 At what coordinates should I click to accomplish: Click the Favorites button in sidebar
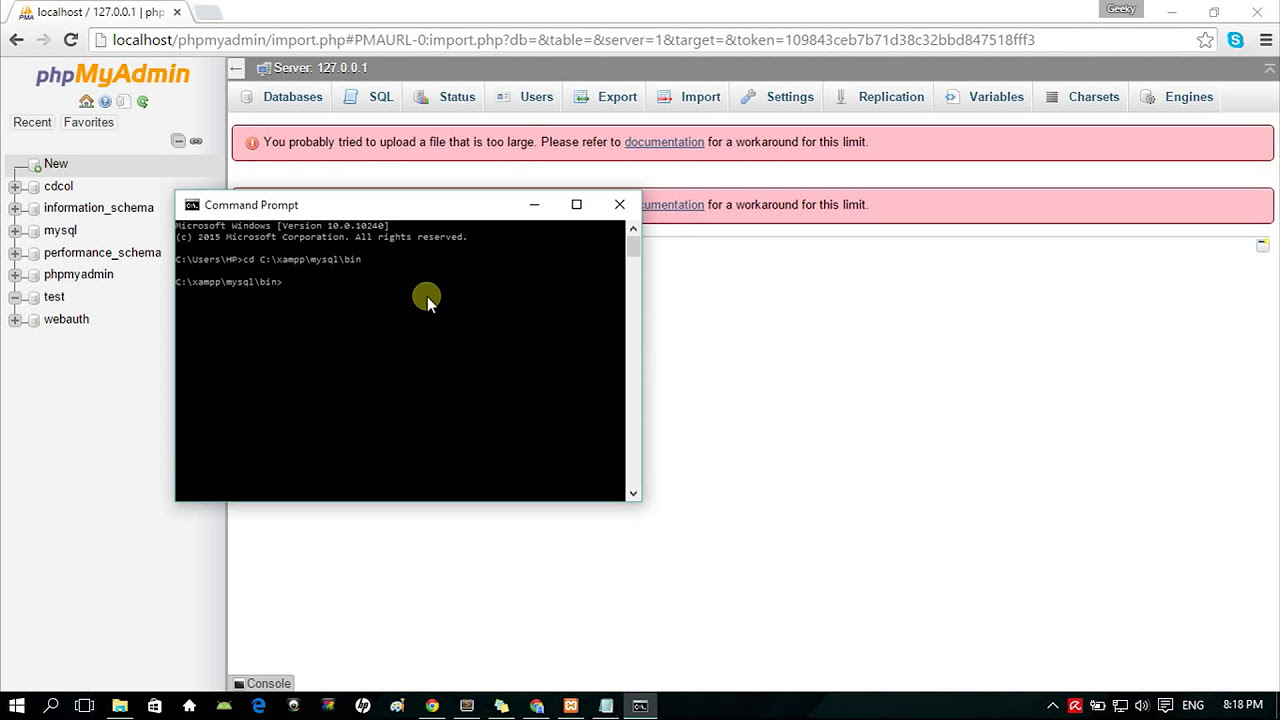point(89,122)
